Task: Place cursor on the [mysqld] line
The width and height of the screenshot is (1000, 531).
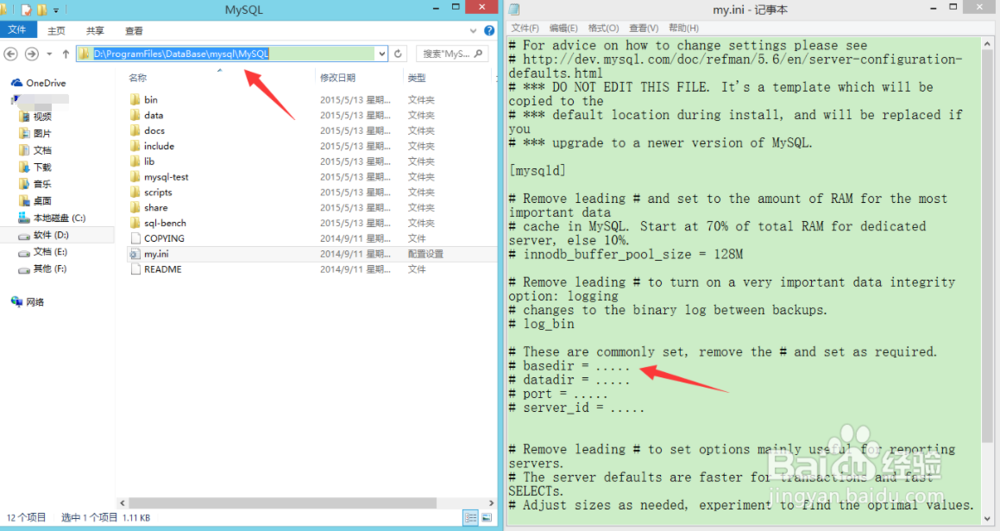Action: point(537,171)
